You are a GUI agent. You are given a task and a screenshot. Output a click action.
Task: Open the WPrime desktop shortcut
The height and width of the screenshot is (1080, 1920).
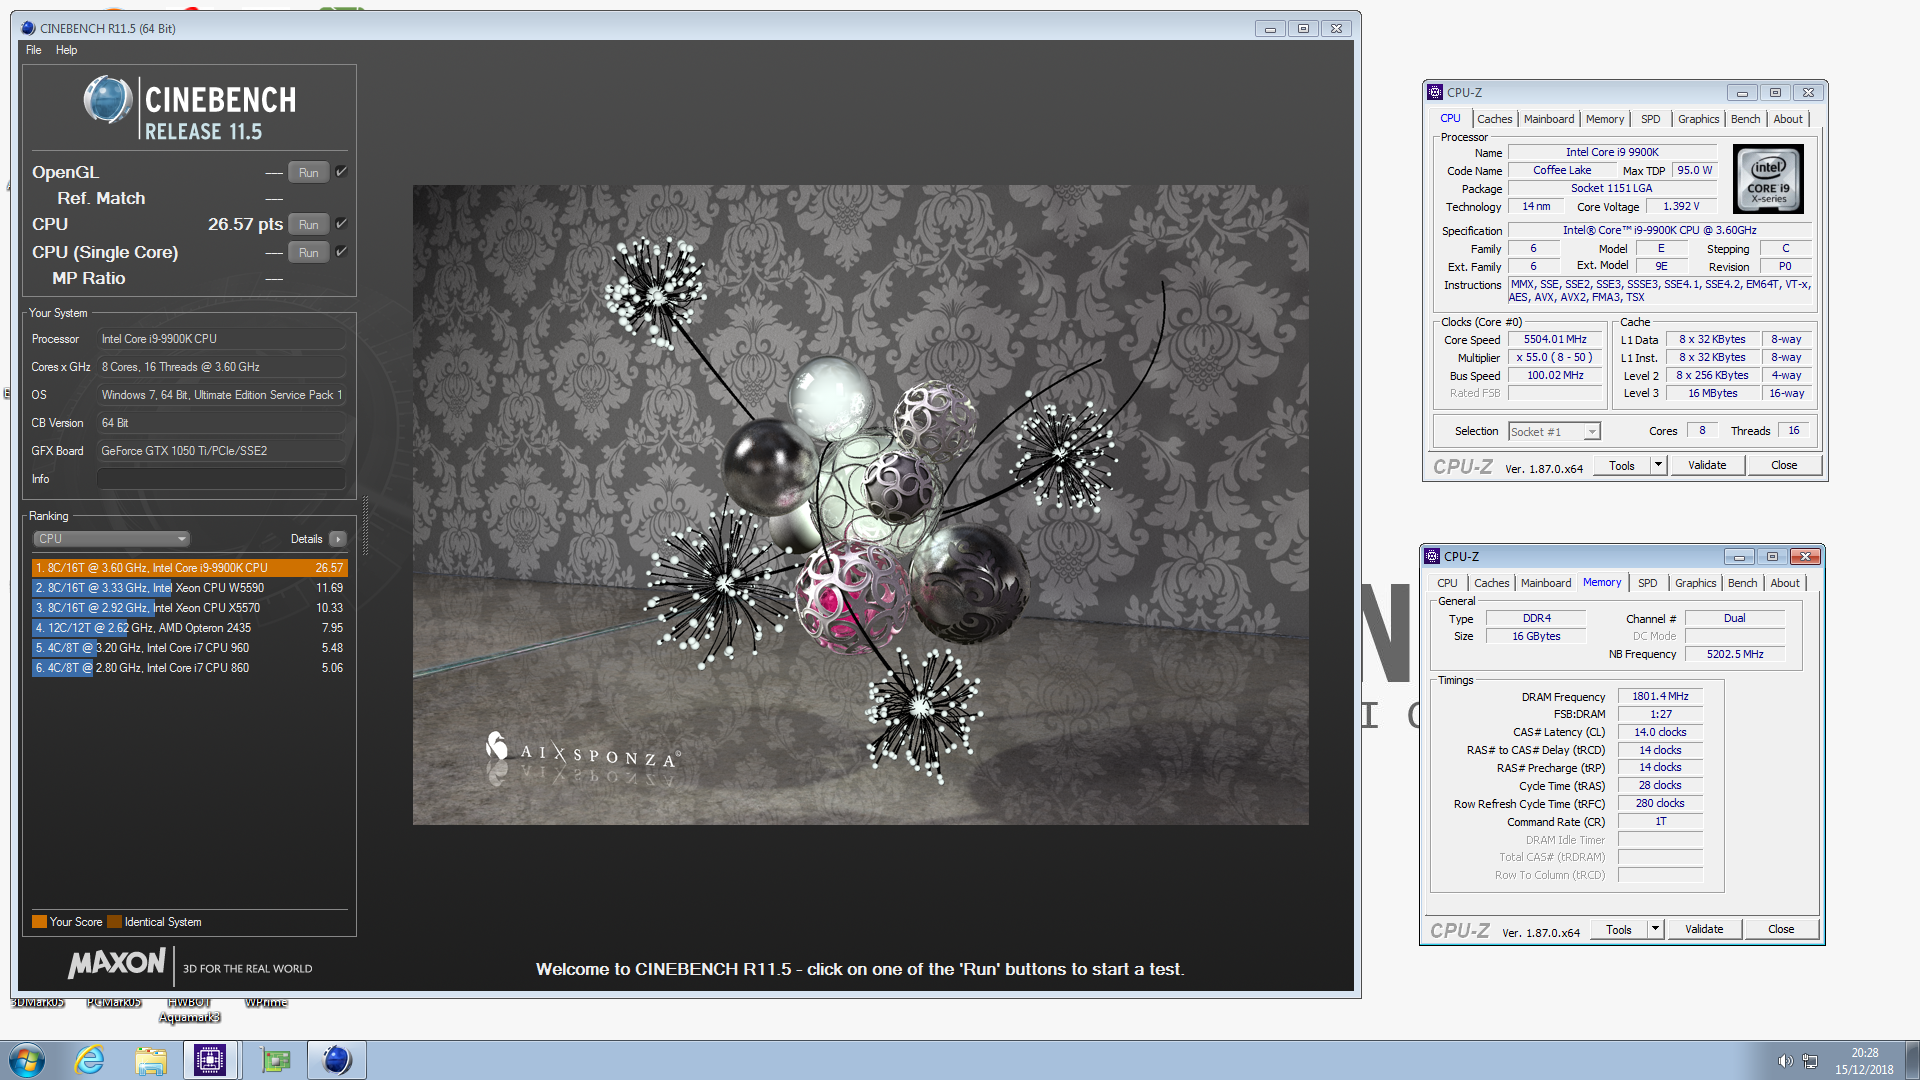click(x=266, y=1002)
